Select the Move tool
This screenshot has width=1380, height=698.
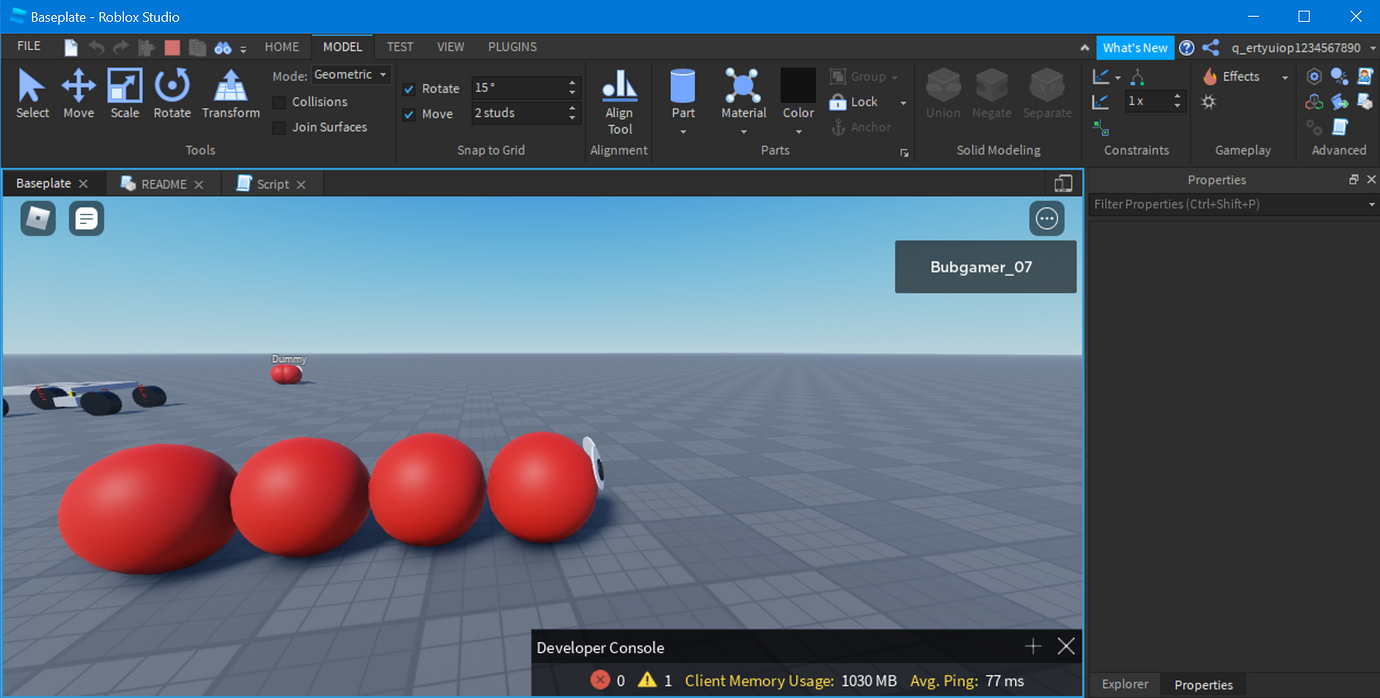tap(78, 93)
